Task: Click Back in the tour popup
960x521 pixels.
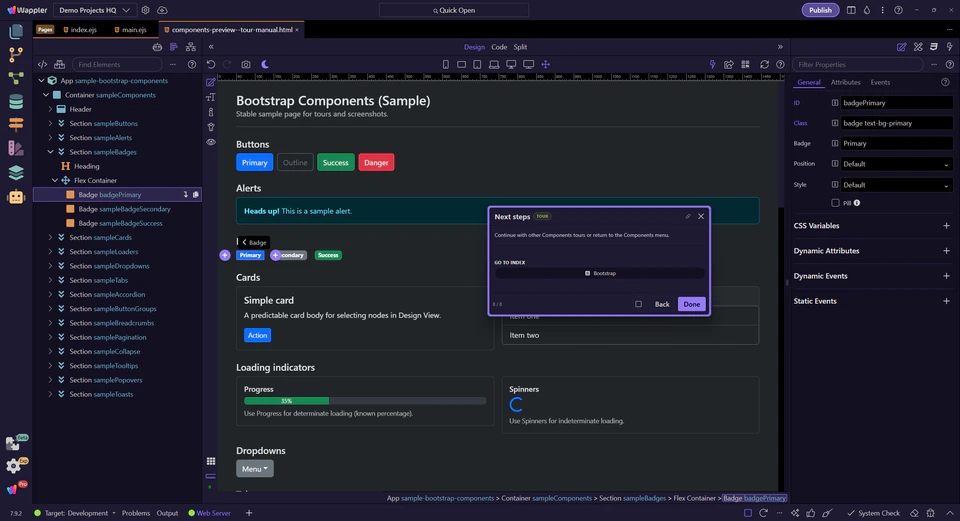Action: tap(662, 304)
